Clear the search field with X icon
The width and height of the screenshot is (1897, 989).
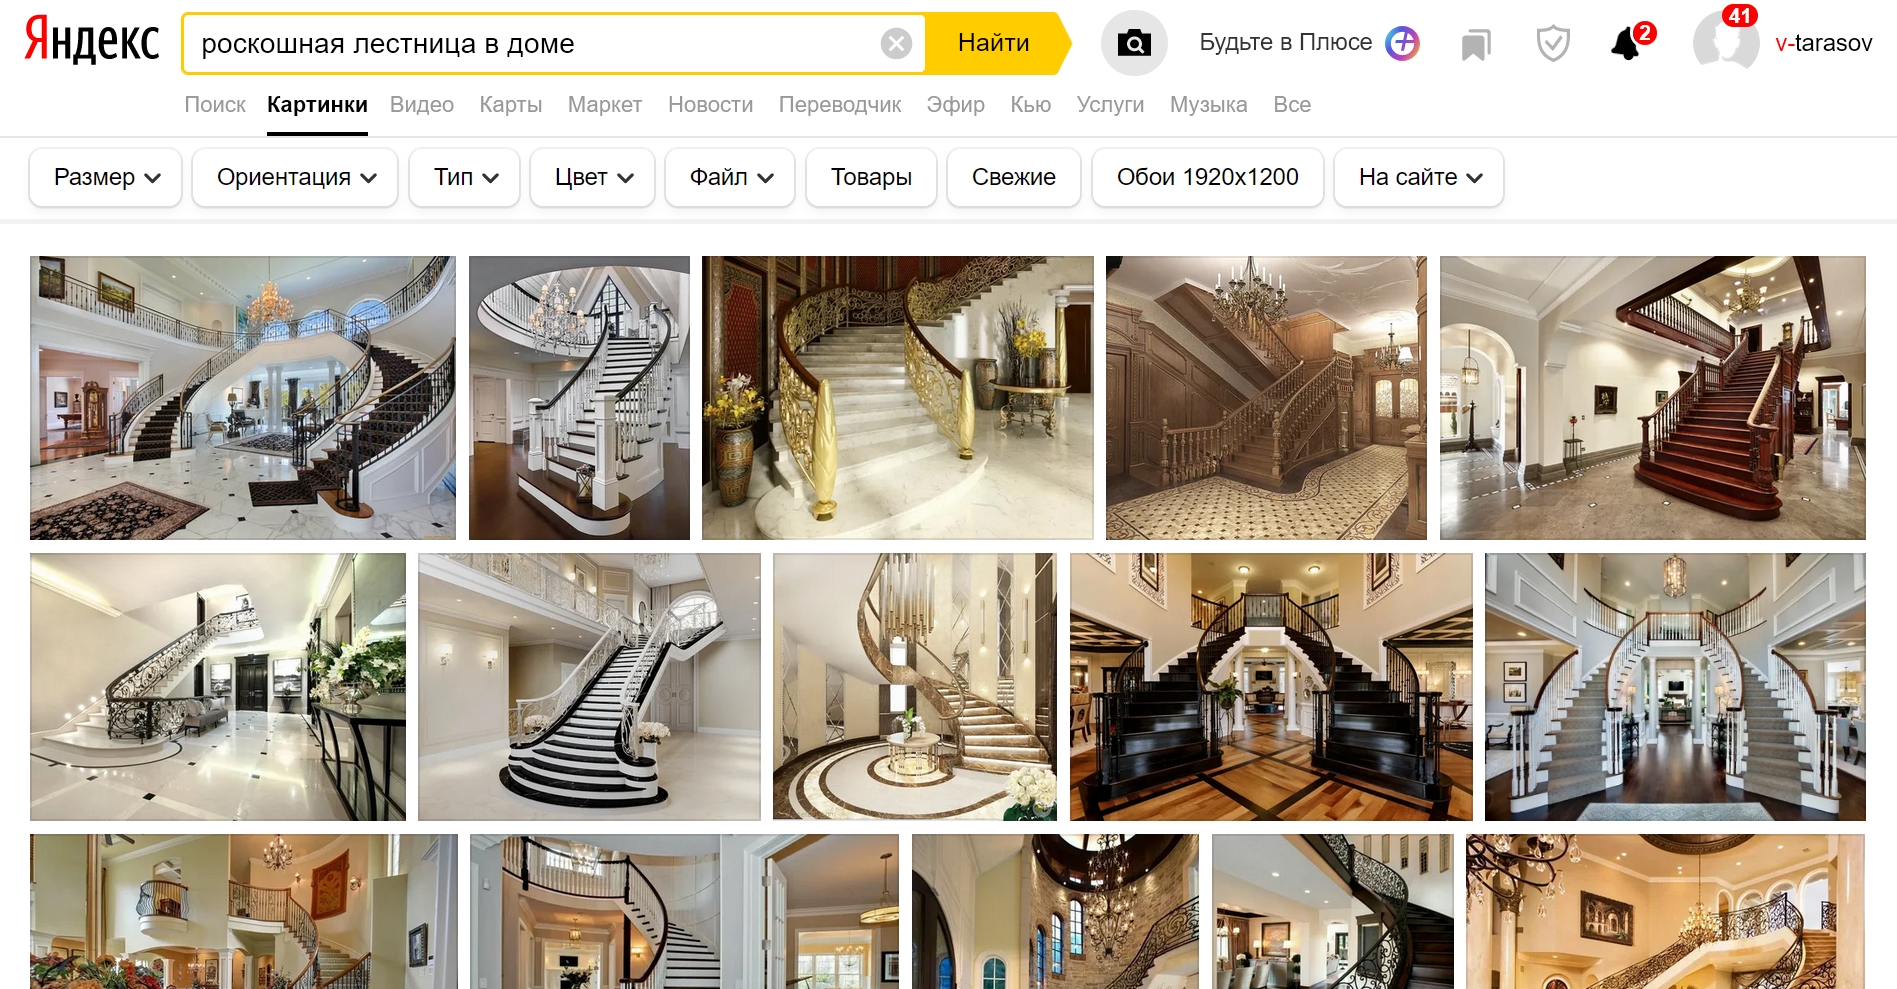896,44
